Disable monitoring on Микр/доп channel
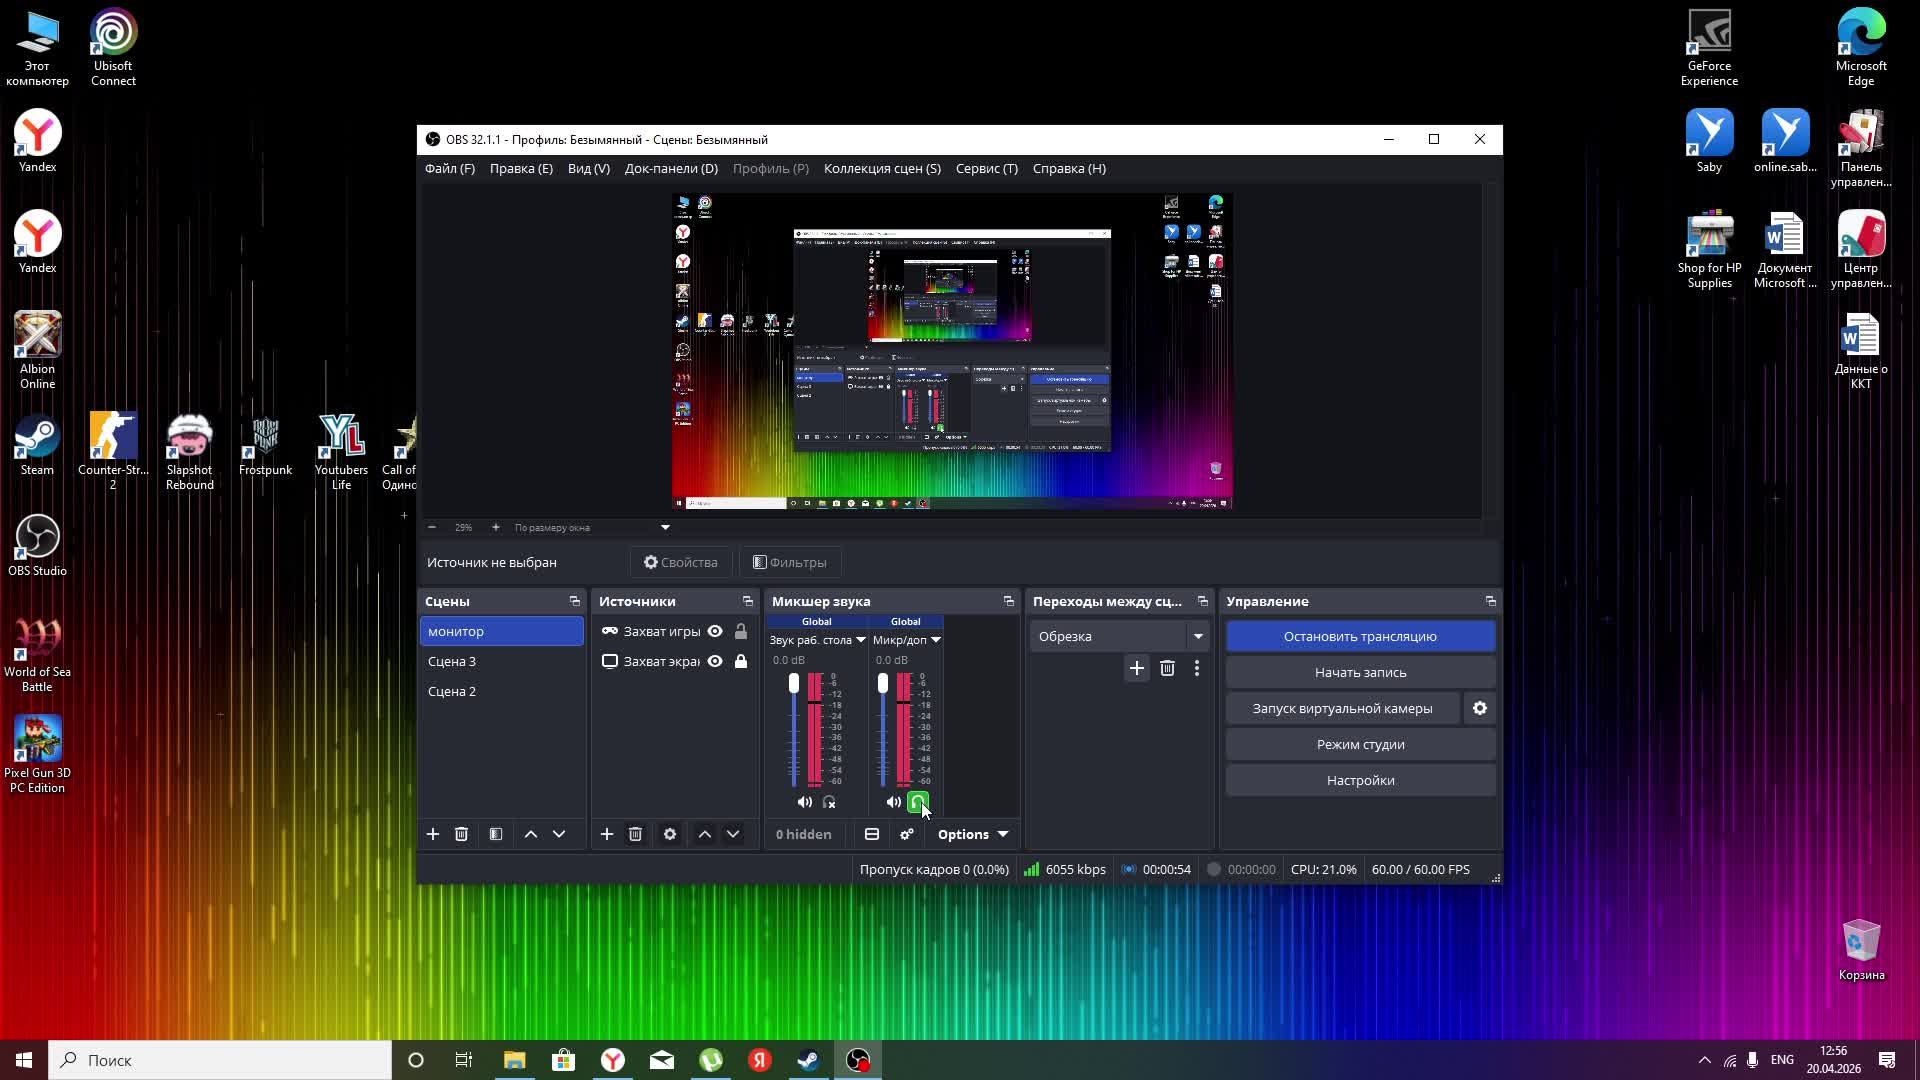 click(x=917, y=802)
